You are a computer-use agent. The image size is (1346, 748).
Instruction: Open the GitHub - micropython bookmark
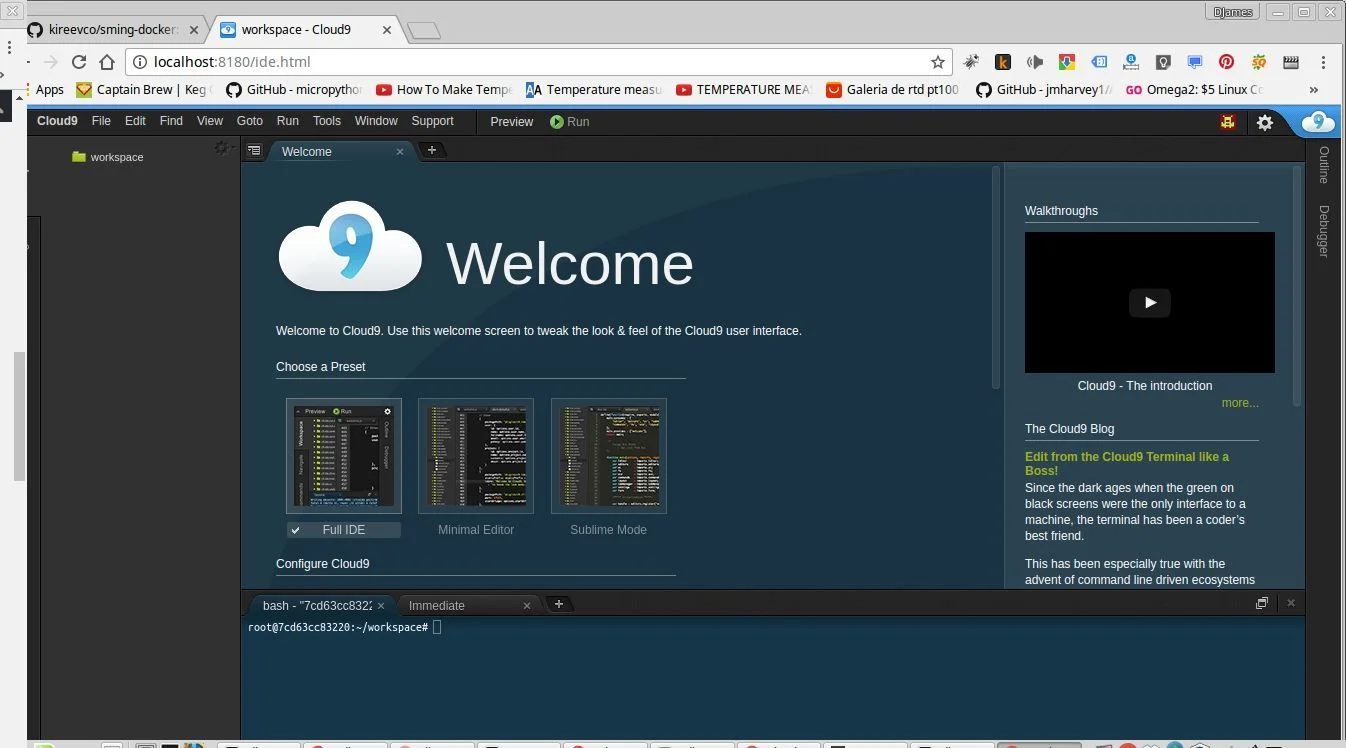coord(294,90)
